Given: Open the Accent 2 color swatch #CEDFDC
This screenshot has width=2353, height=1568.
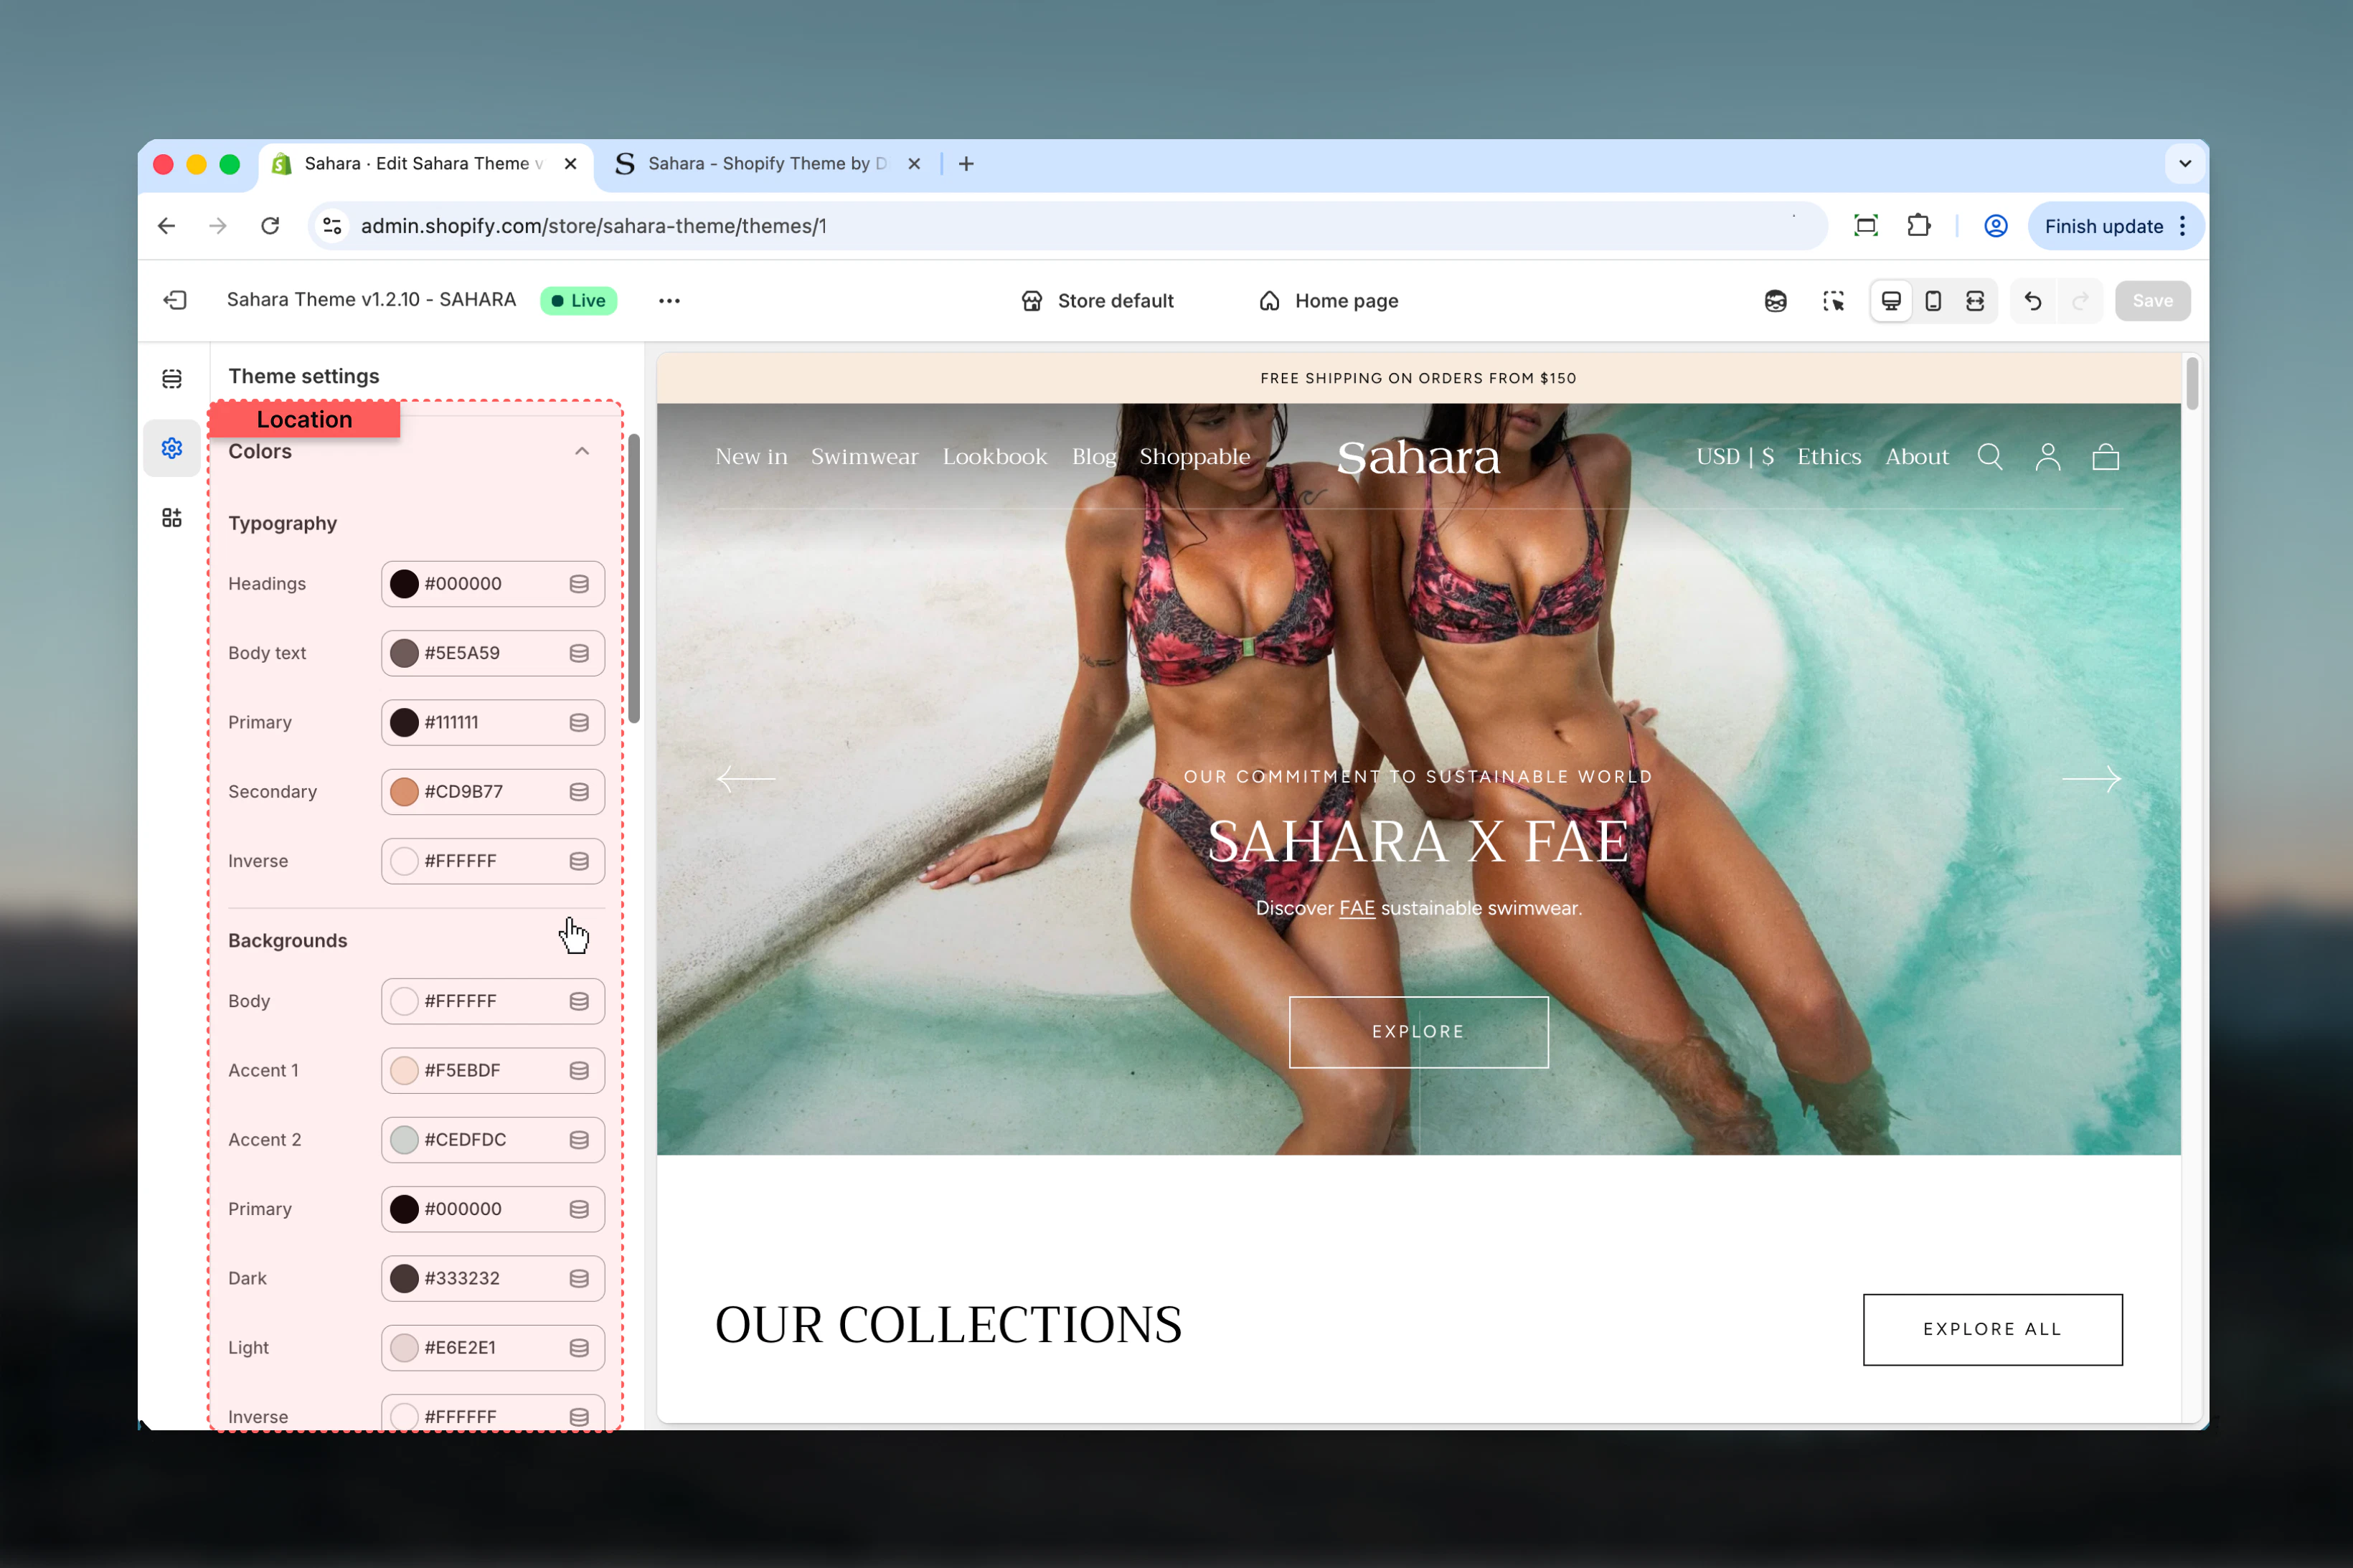Looking at the screenshot, I should (x=404, y=1140).
